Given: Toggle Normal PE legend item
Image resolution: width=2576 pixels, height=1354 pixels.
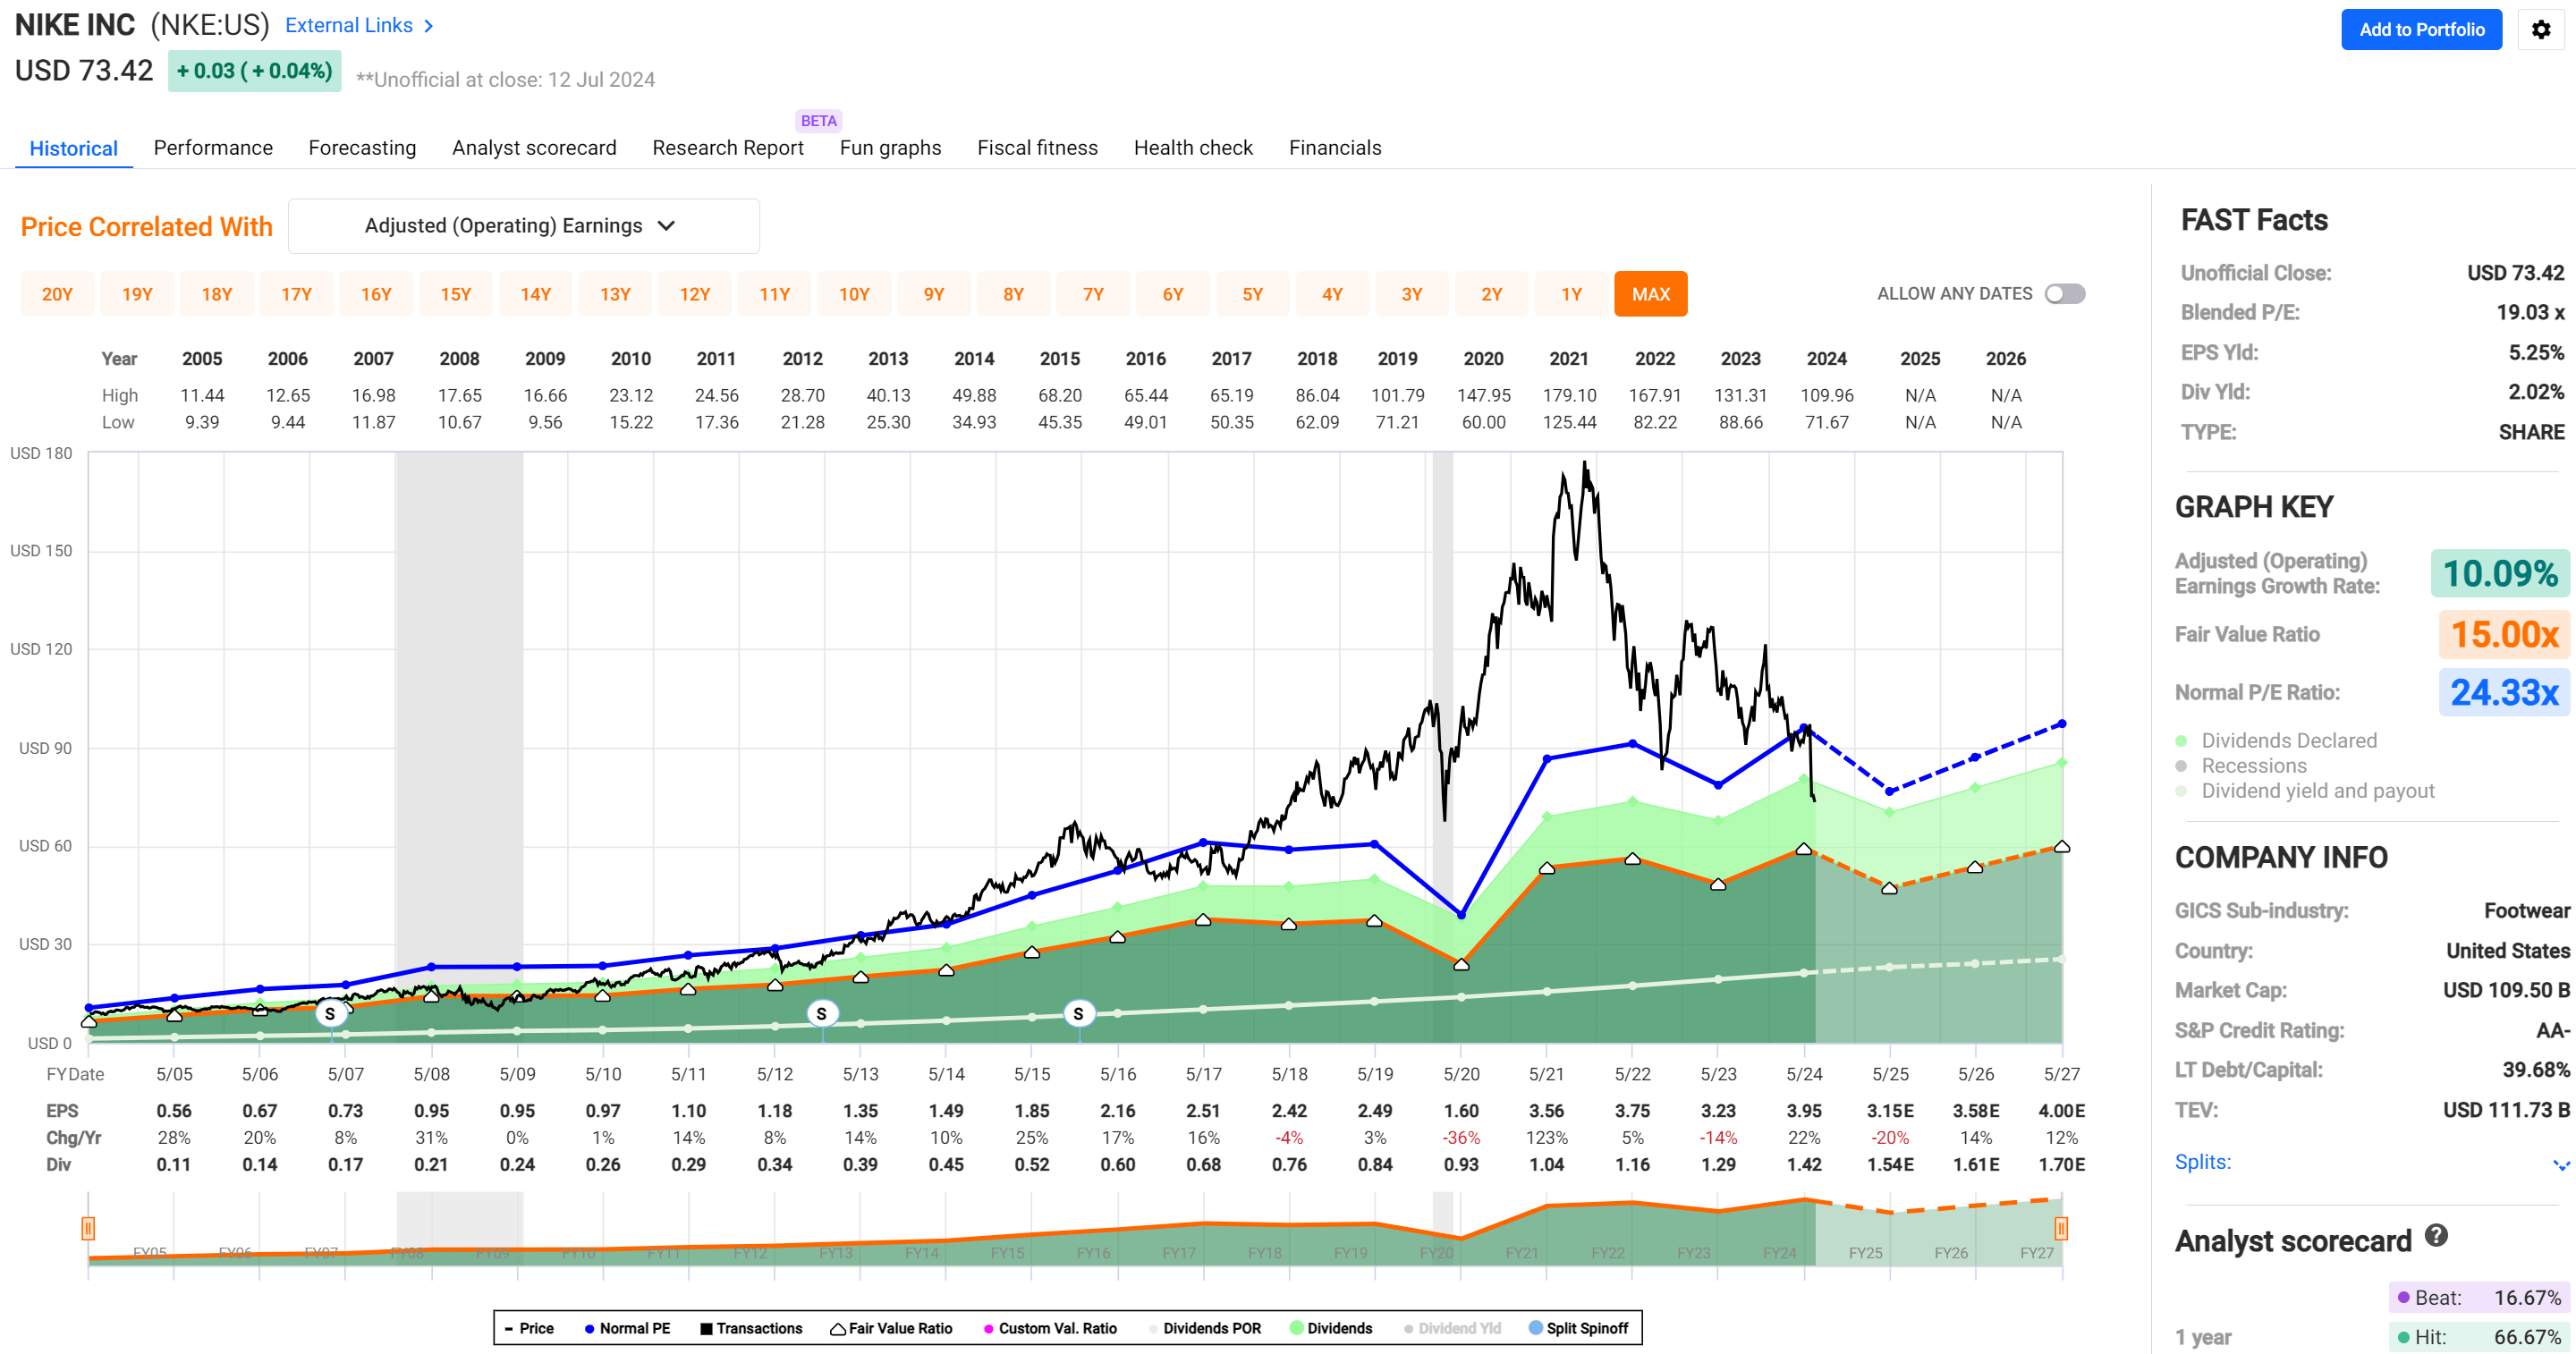Looking at the screenshot, I should tap(626, 1328).
